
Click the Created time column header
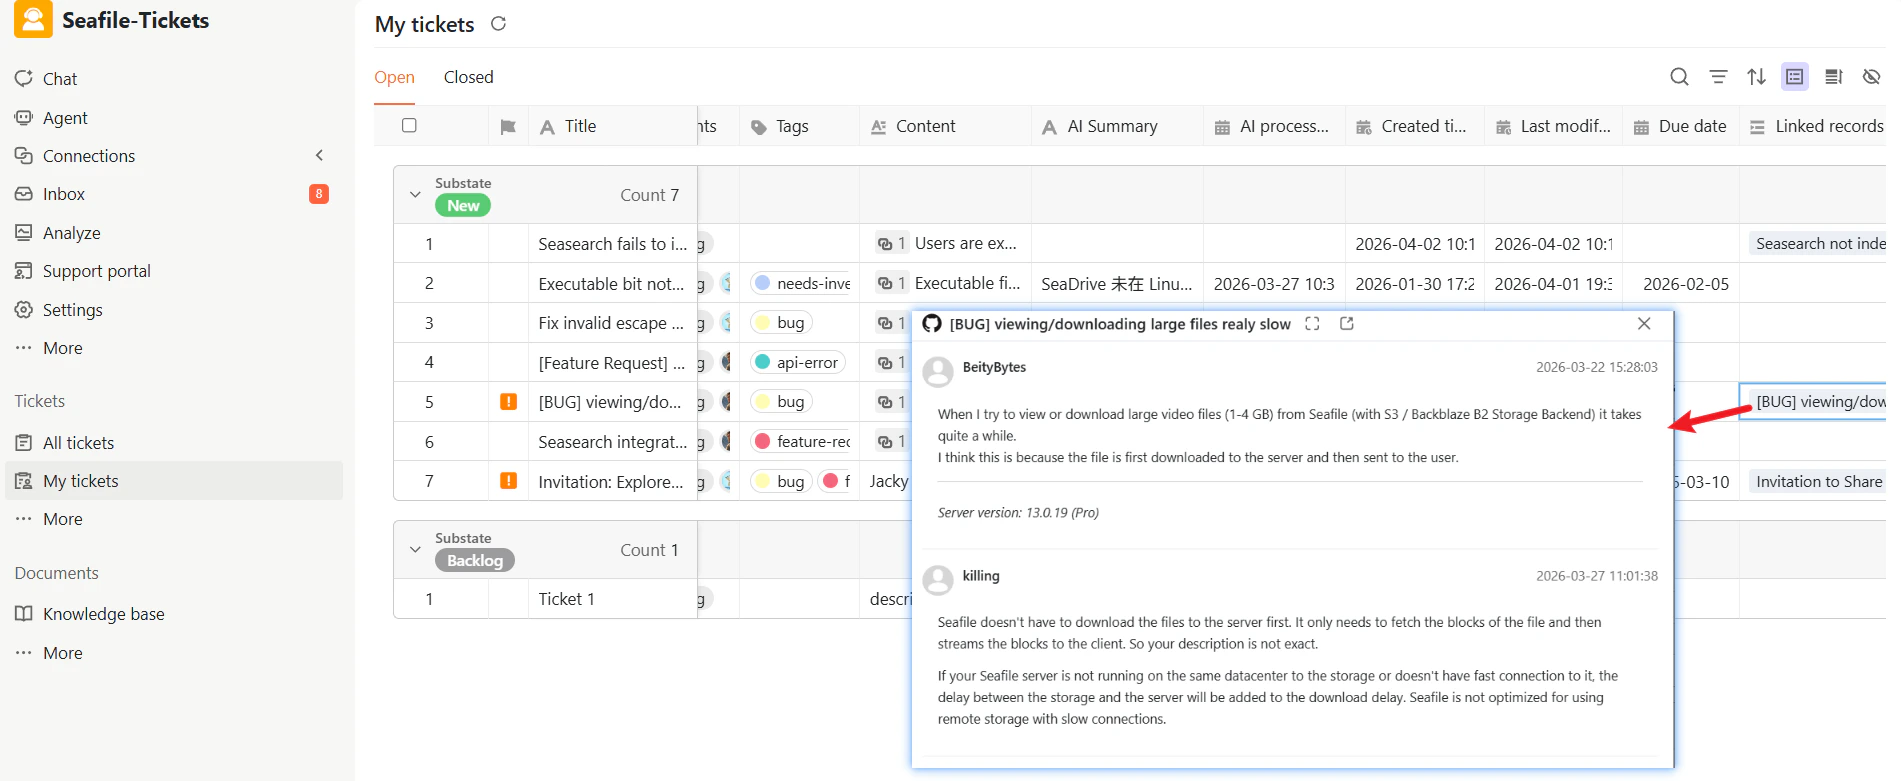[x=1414, y=126]
